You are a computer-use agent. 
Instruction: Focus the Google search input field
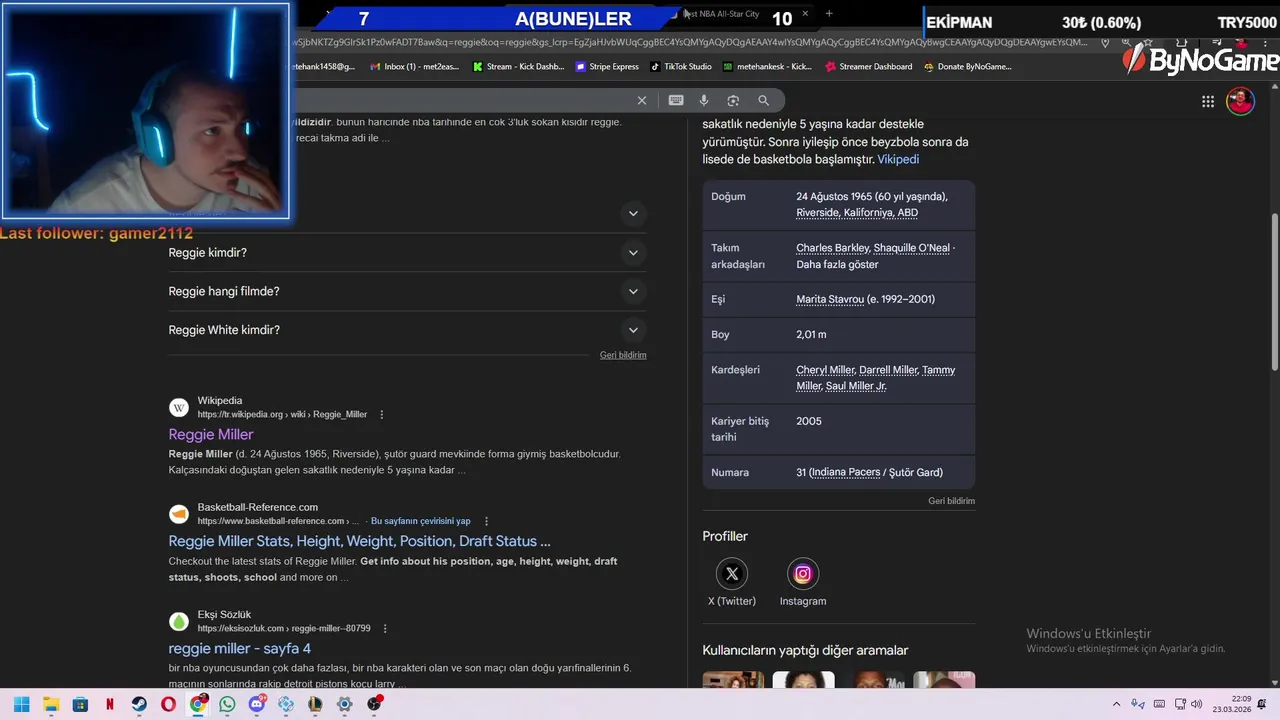[460, 100]
